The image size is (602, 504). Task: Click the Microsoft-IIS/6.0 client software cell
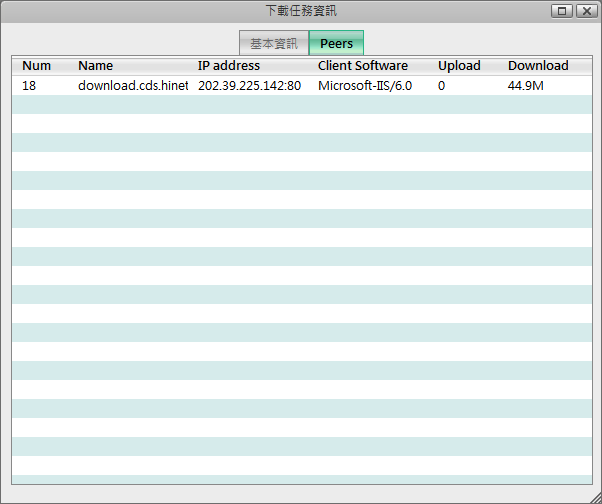point(365,86)
